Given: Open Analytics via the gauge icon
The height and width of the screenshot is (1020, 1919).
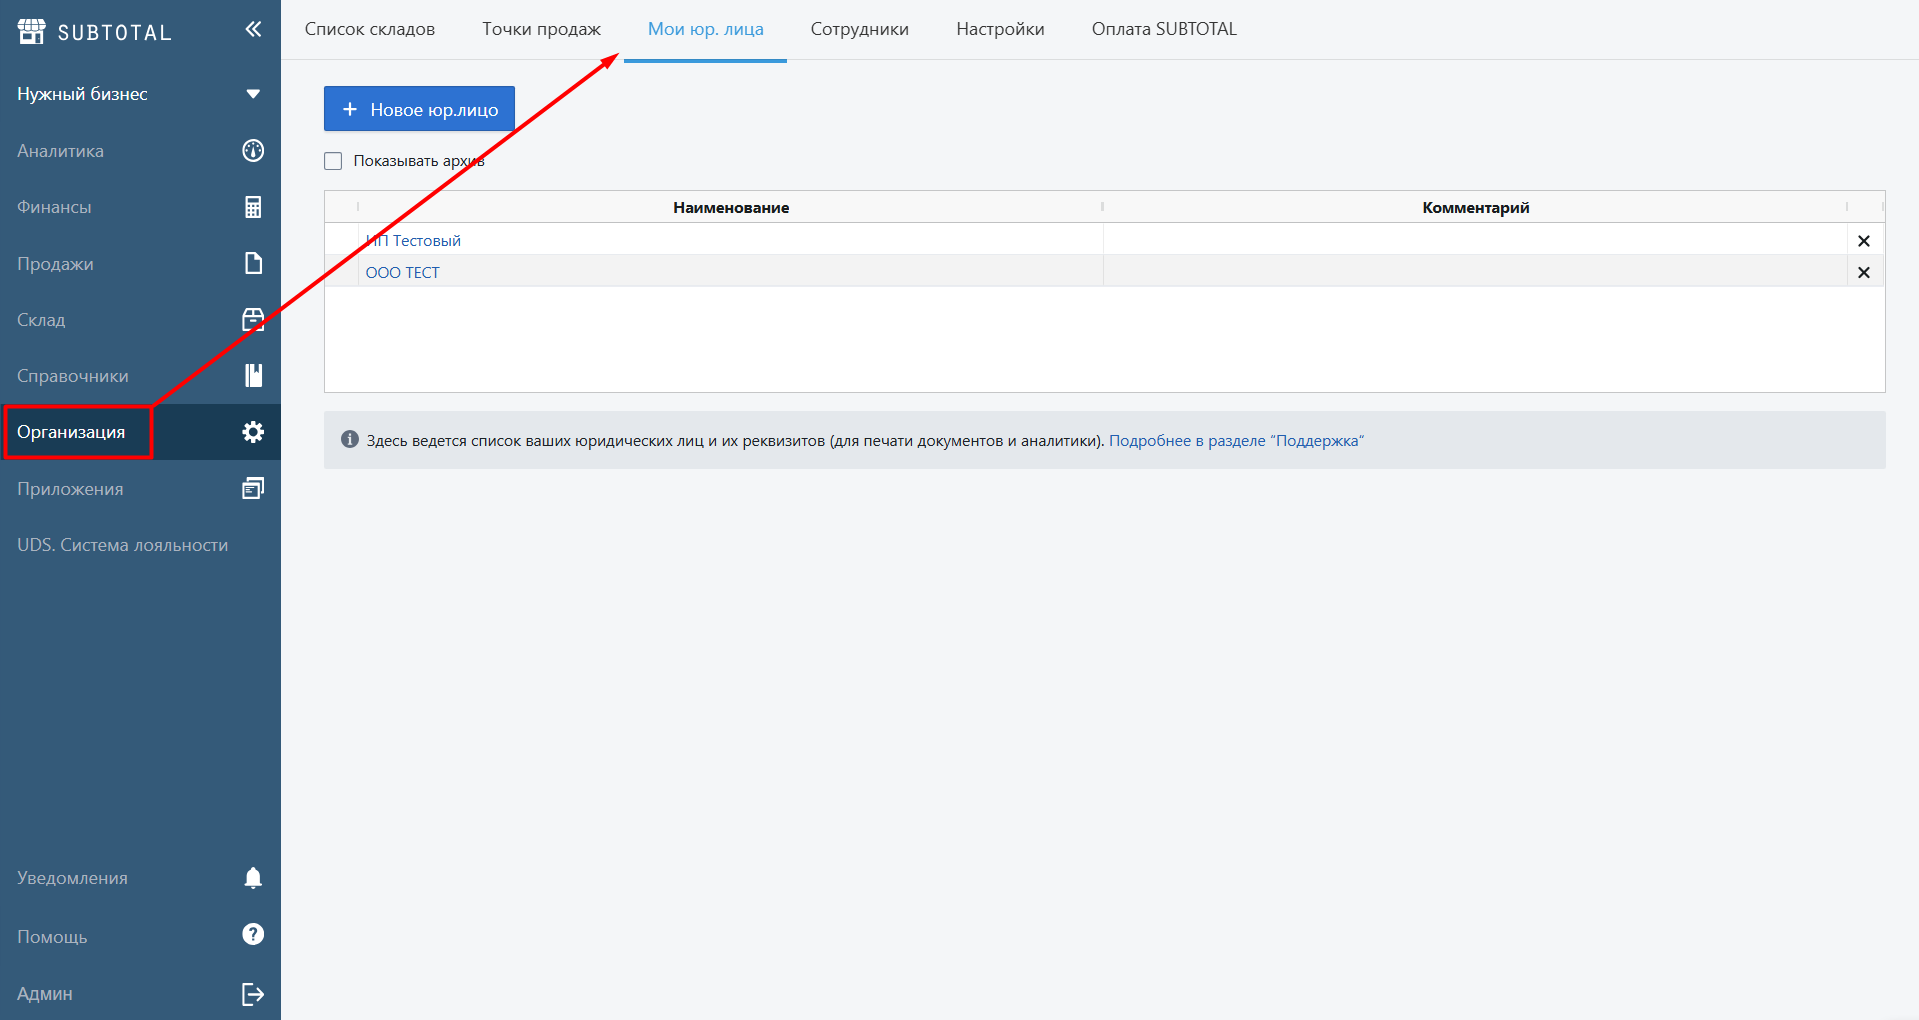Looking at the screenshot, I should 253,151.
